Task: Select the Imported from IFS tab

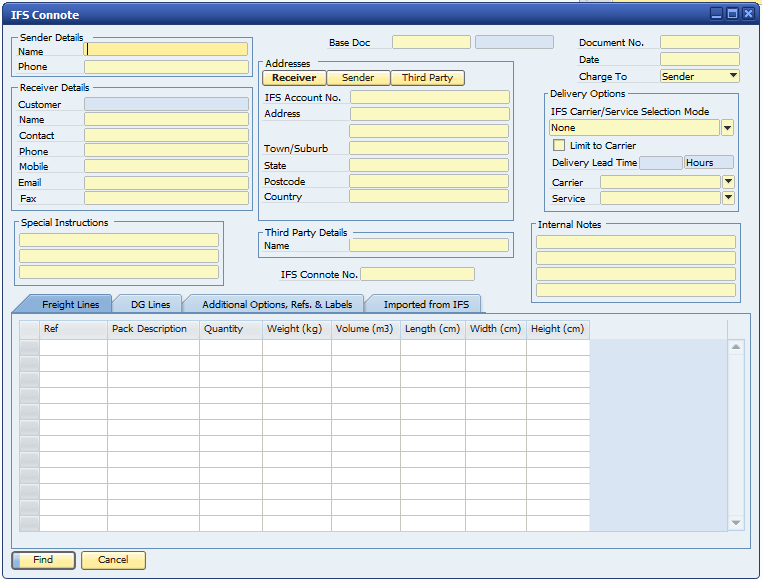Action: (x=425, y=304)
